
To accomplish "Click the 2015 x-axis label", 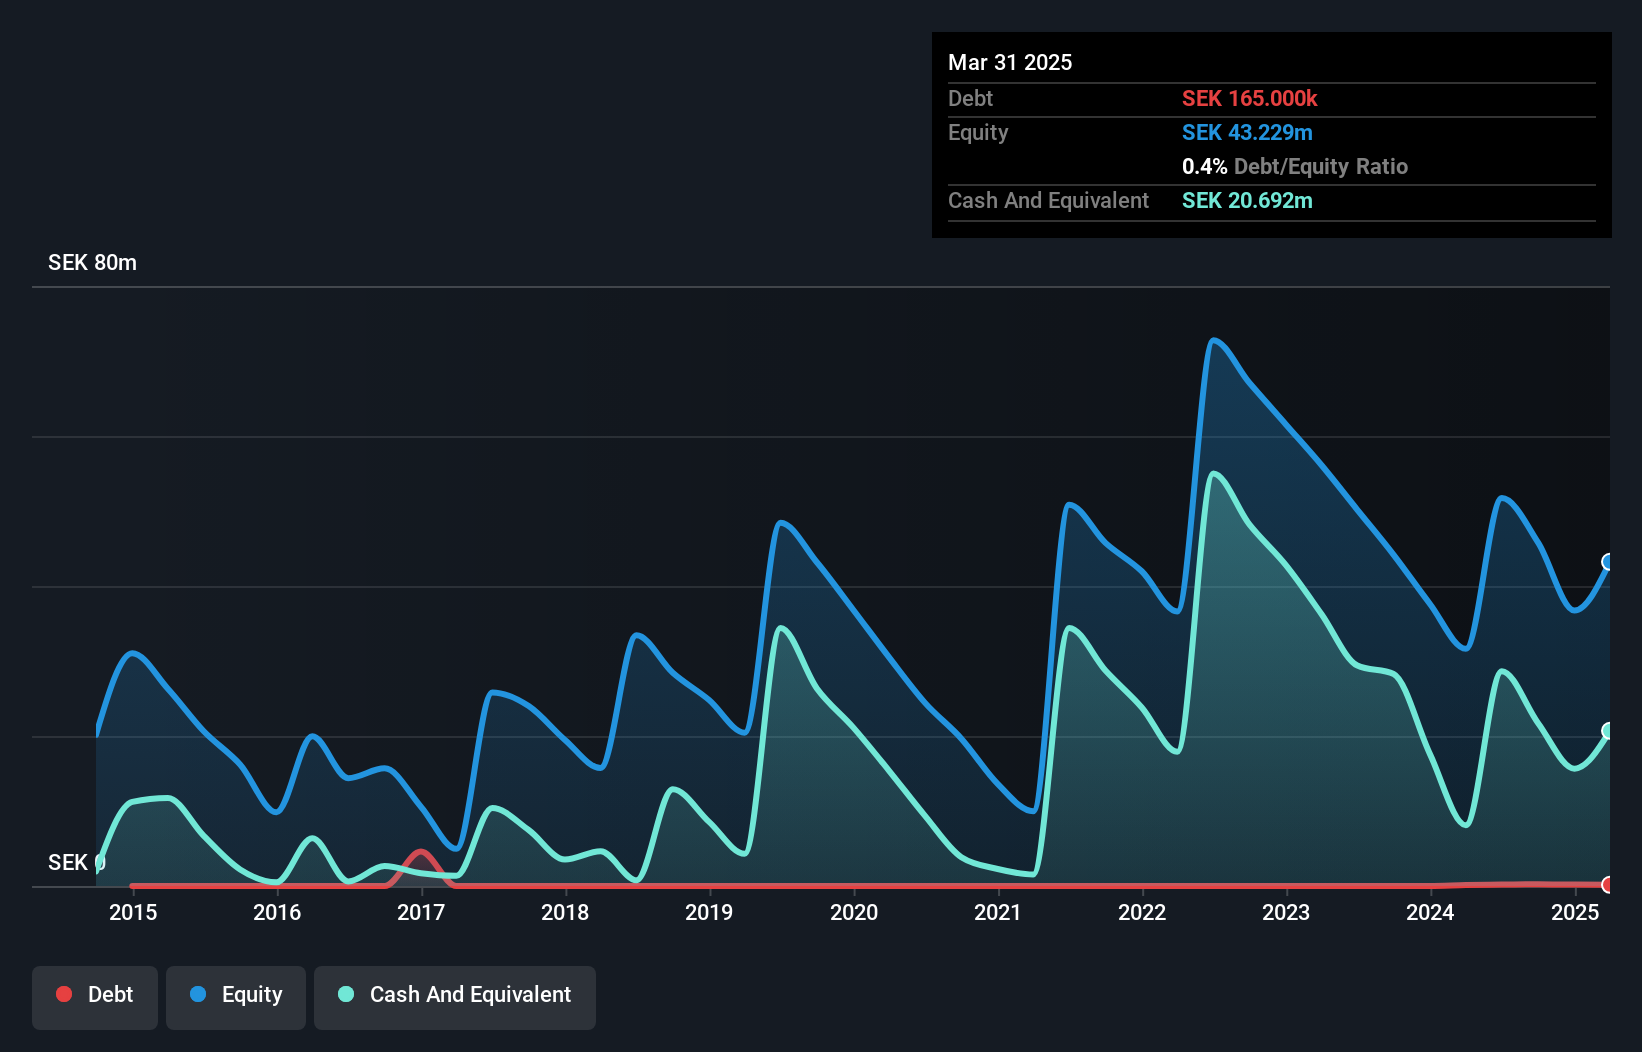I will [x=133, y=912].
